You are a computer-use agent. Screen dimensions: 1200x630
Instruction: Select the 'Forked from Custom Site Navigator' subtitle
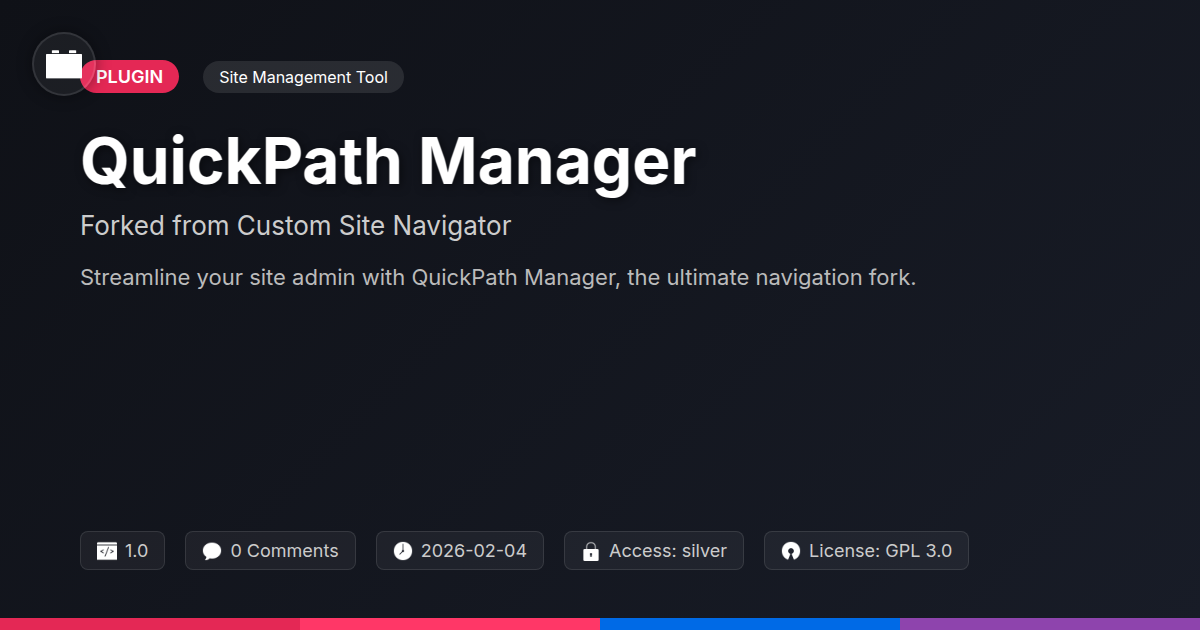pos(295,226)
